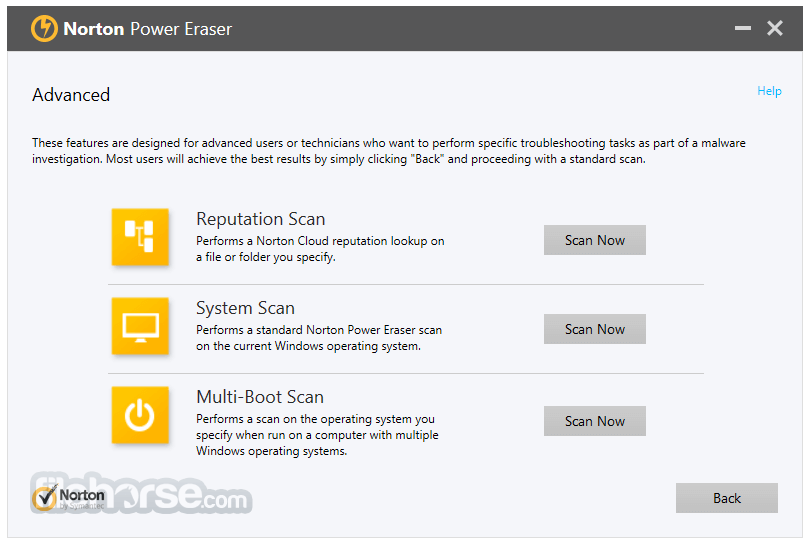809x544 pixels.
Task: Click the Reputation Scan tree icon
Action: click(140, 237)
